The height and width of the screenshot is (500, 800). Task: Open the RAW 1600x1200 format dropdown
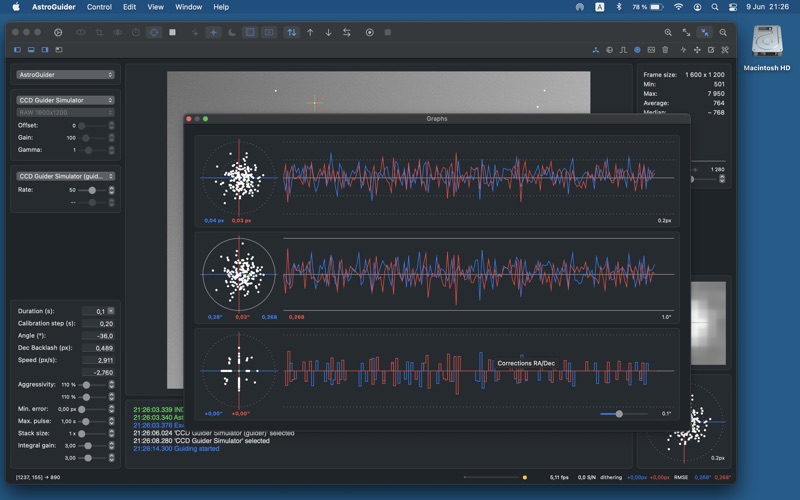pyautogui.click(x=65, y=112)
